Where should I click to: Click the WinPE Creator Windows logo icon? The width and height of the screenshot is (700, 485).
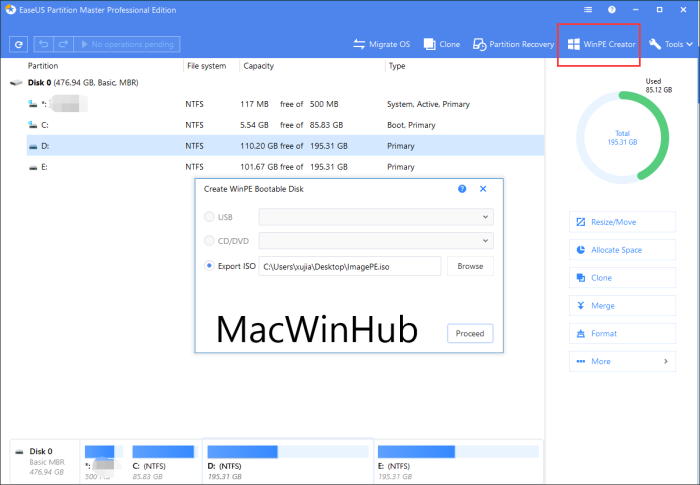point(573,44)
